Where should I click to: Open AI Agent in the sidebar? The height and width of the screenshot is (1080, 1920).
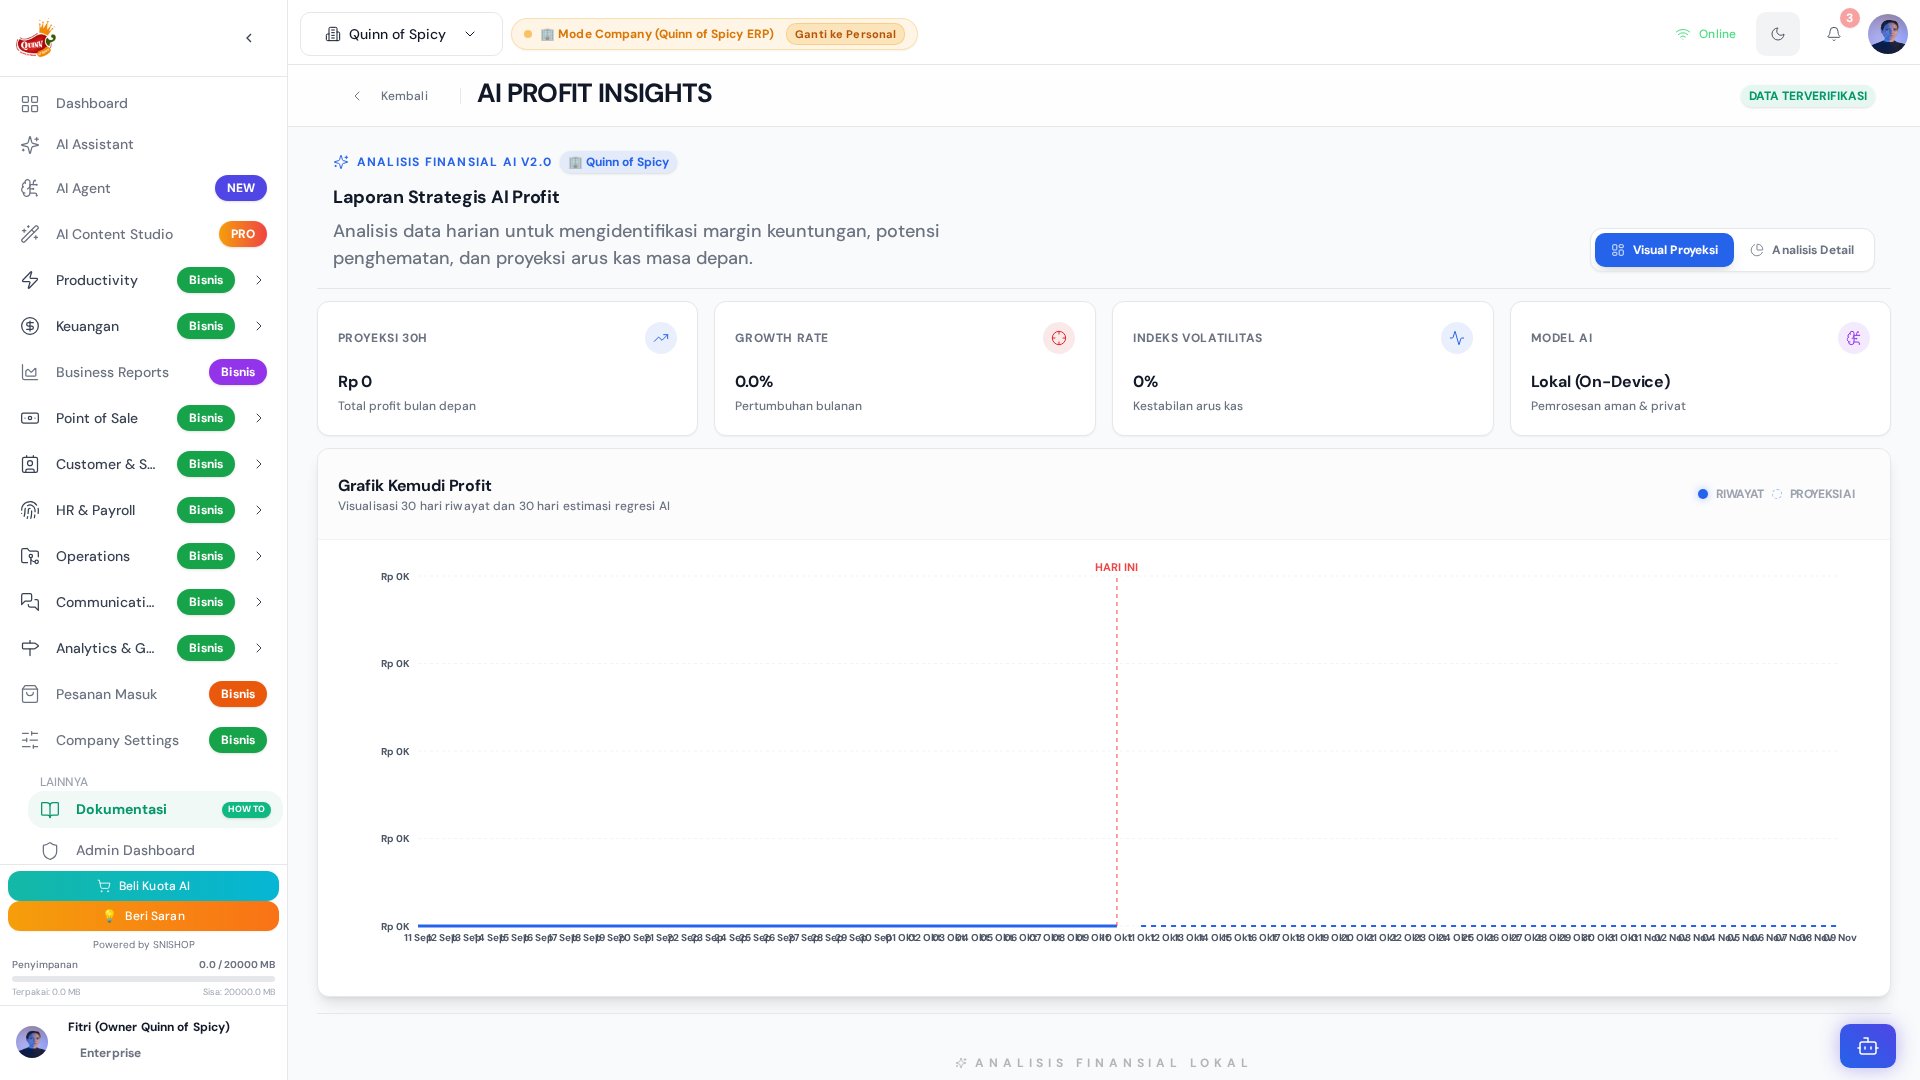143,188
